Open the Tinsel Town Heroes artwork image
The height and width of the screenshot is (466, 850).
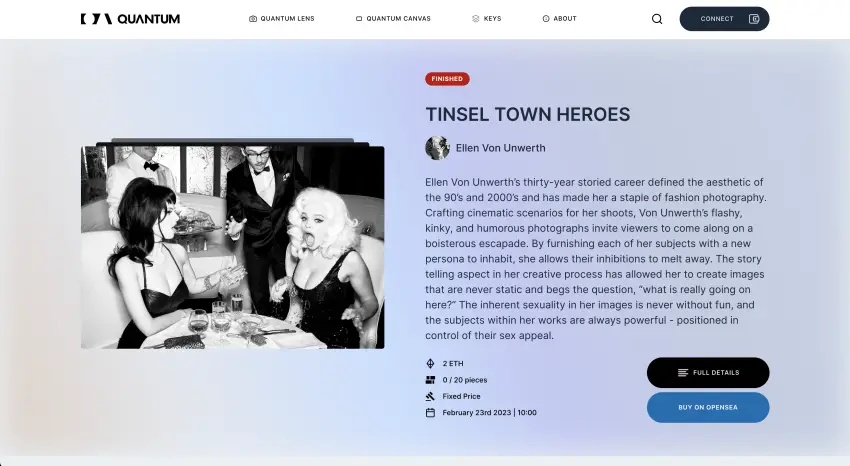[x=233, y=247]
